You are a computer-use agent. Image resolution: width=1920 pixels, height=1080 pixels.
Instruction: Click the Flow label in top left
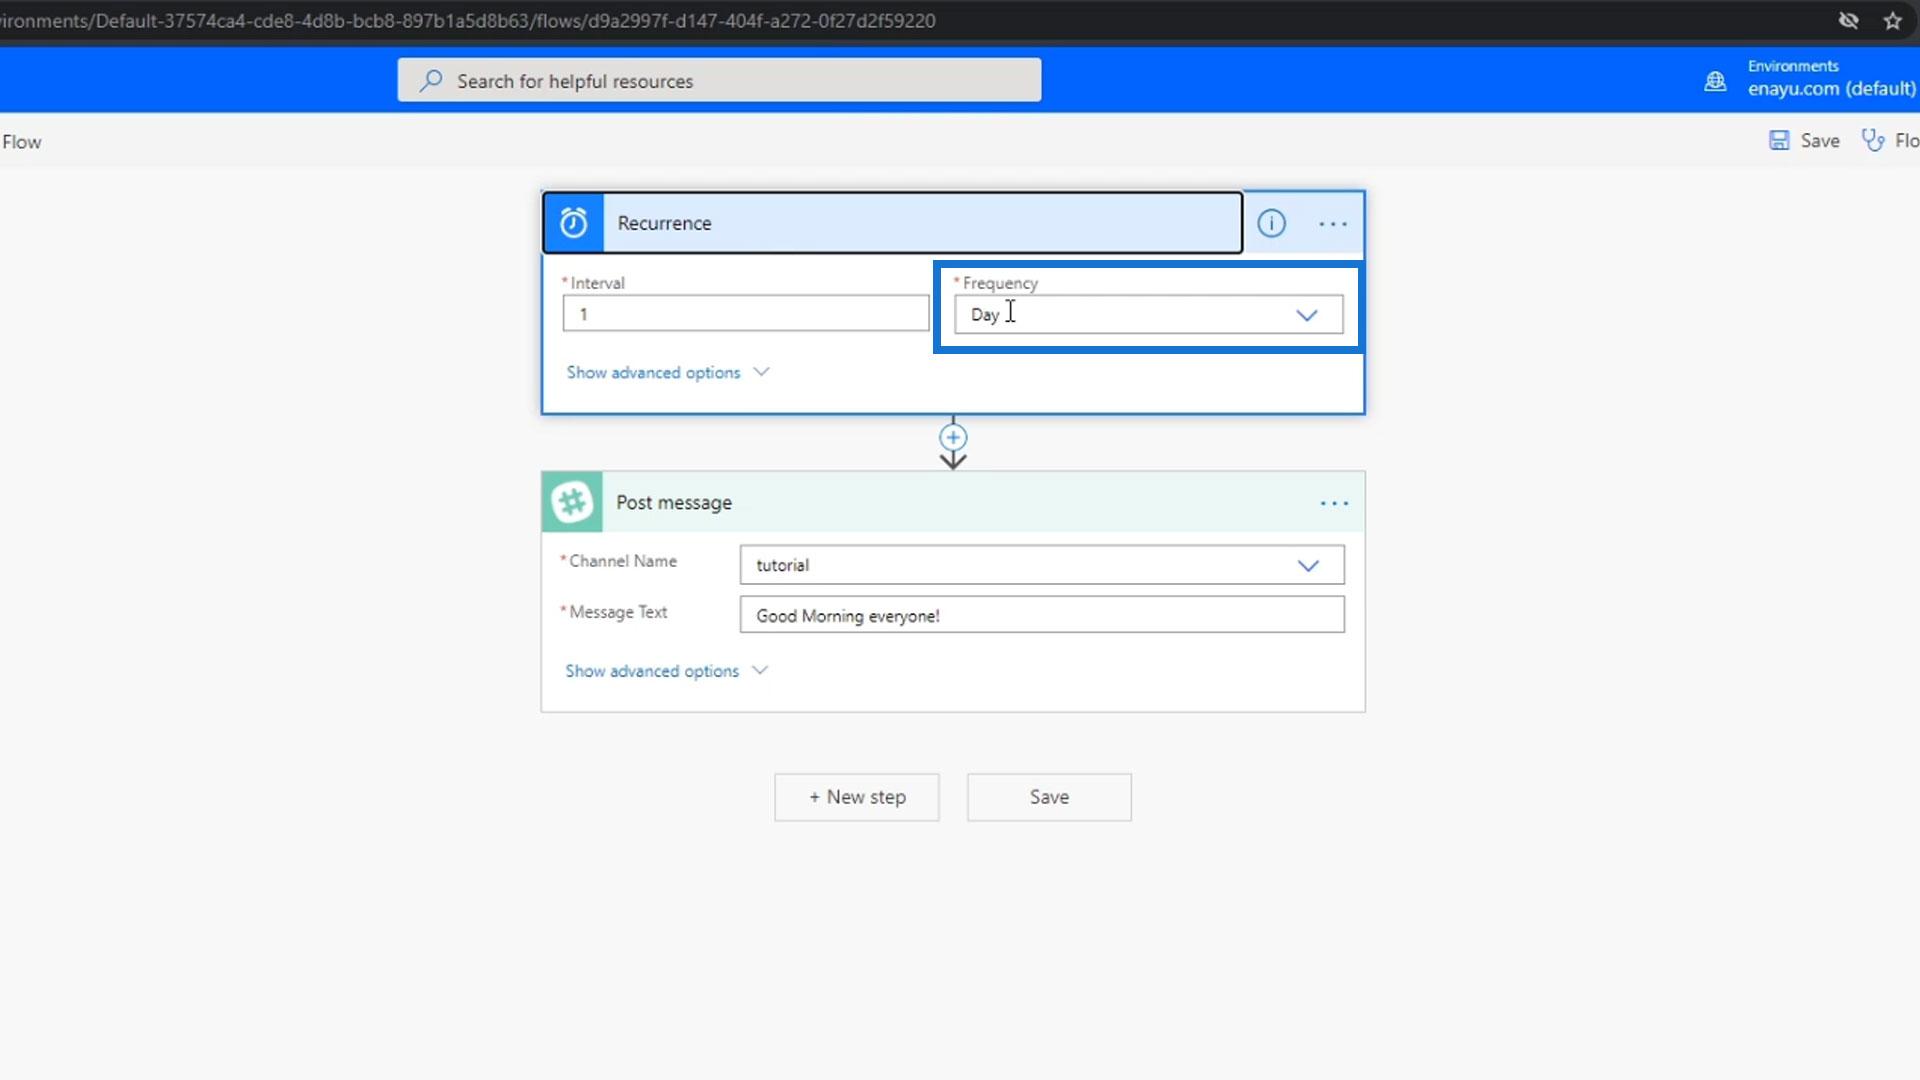click(20, 141)
